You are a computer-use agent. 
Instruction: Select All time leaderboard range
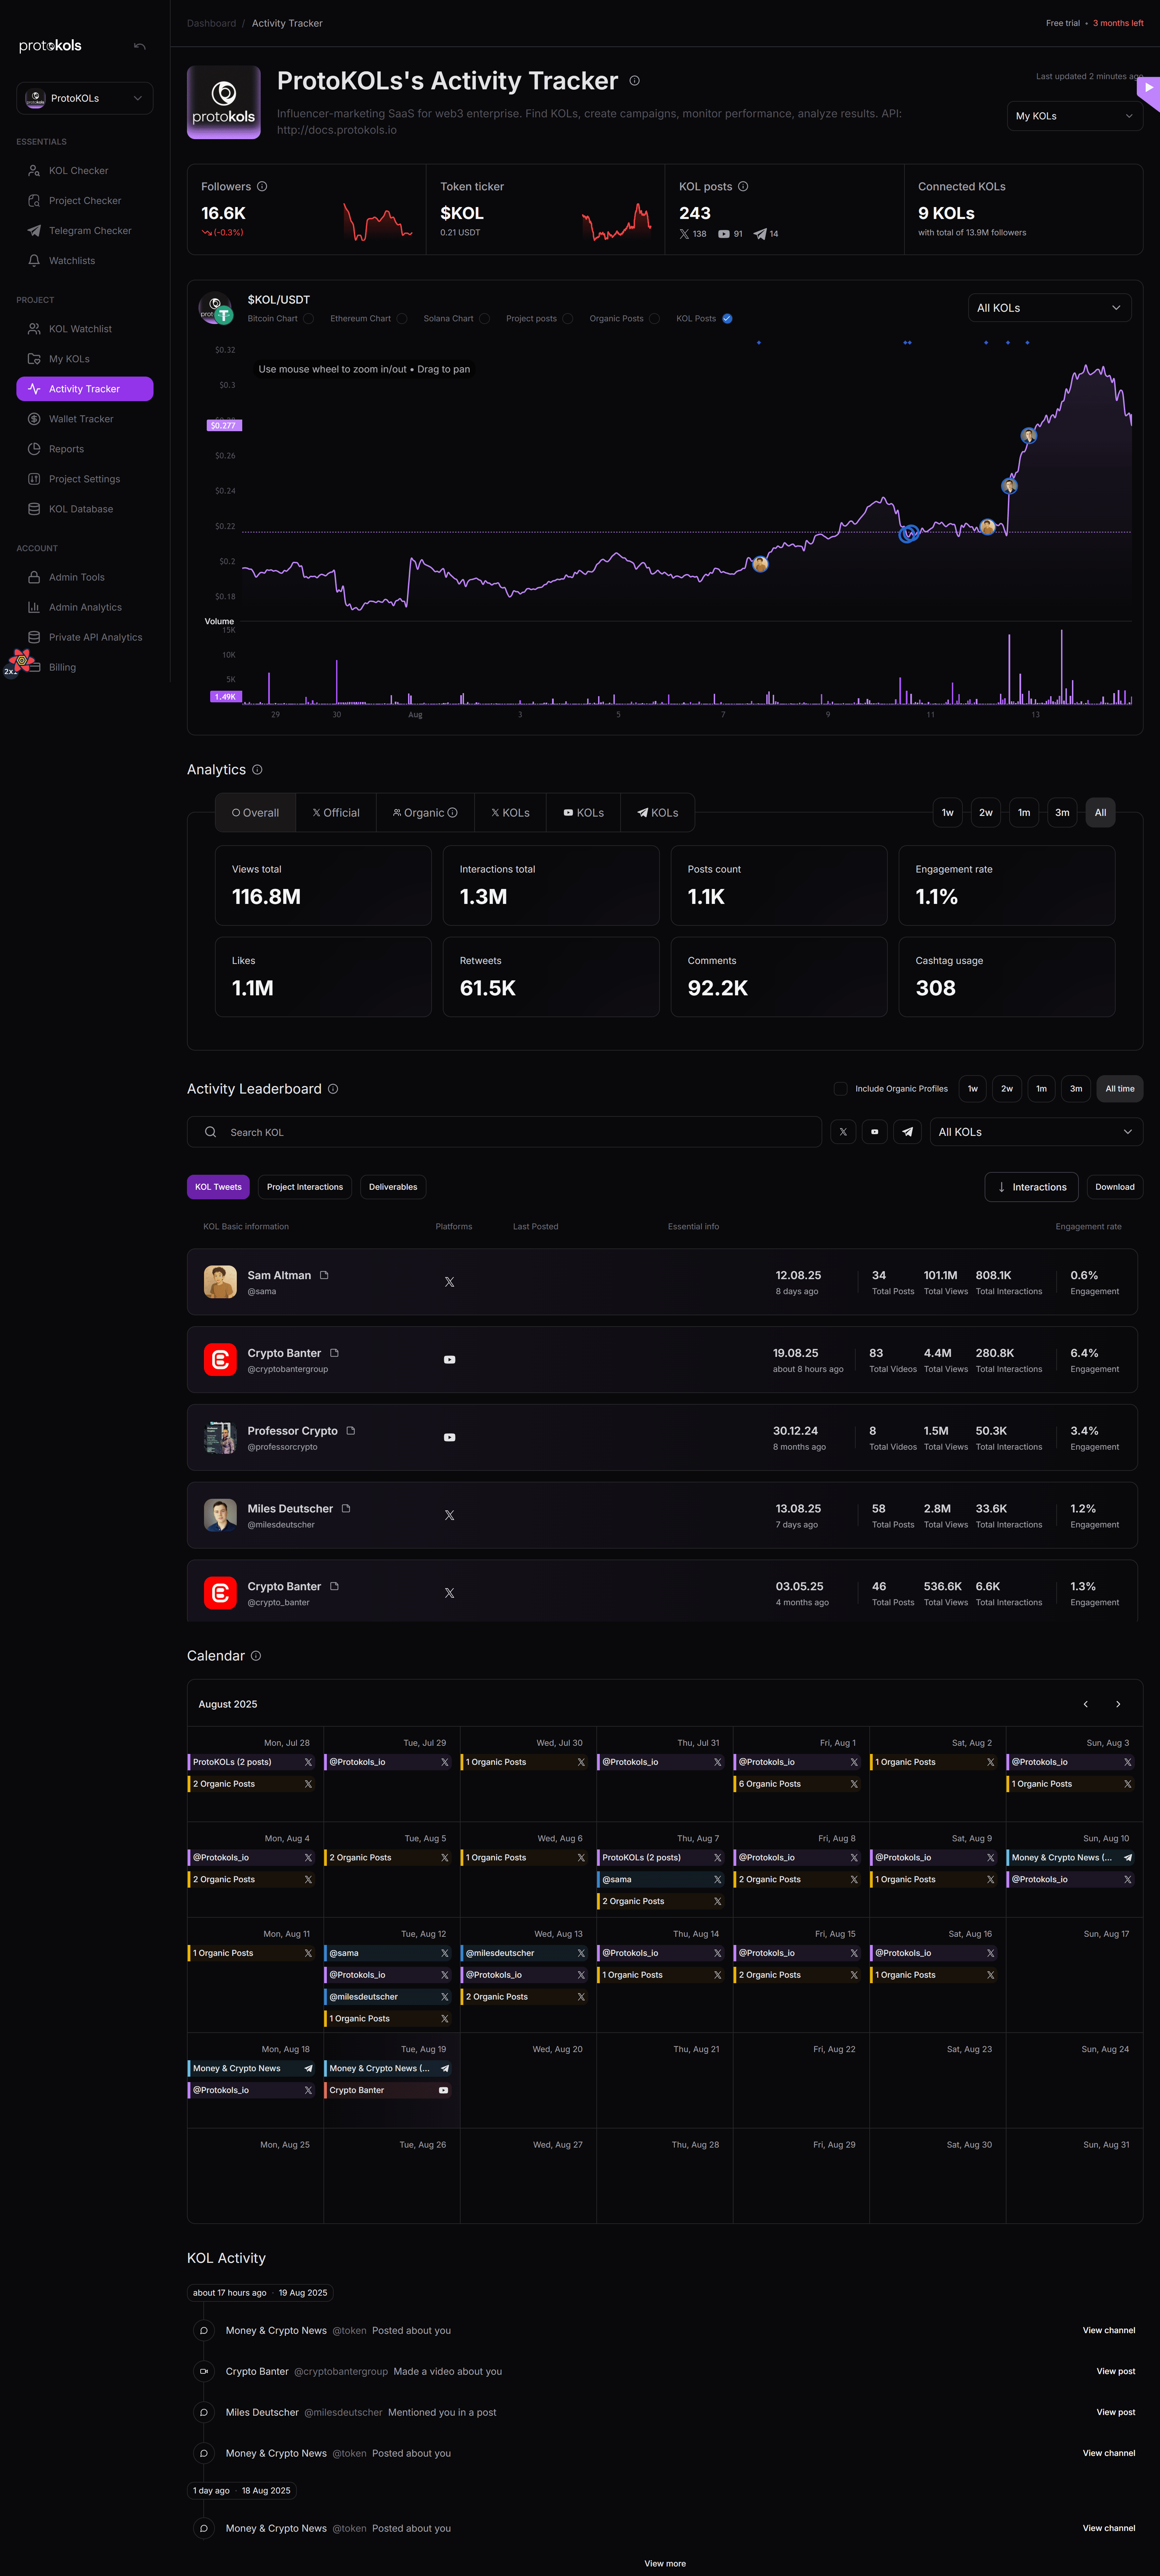click(x=1120, y=1089)
